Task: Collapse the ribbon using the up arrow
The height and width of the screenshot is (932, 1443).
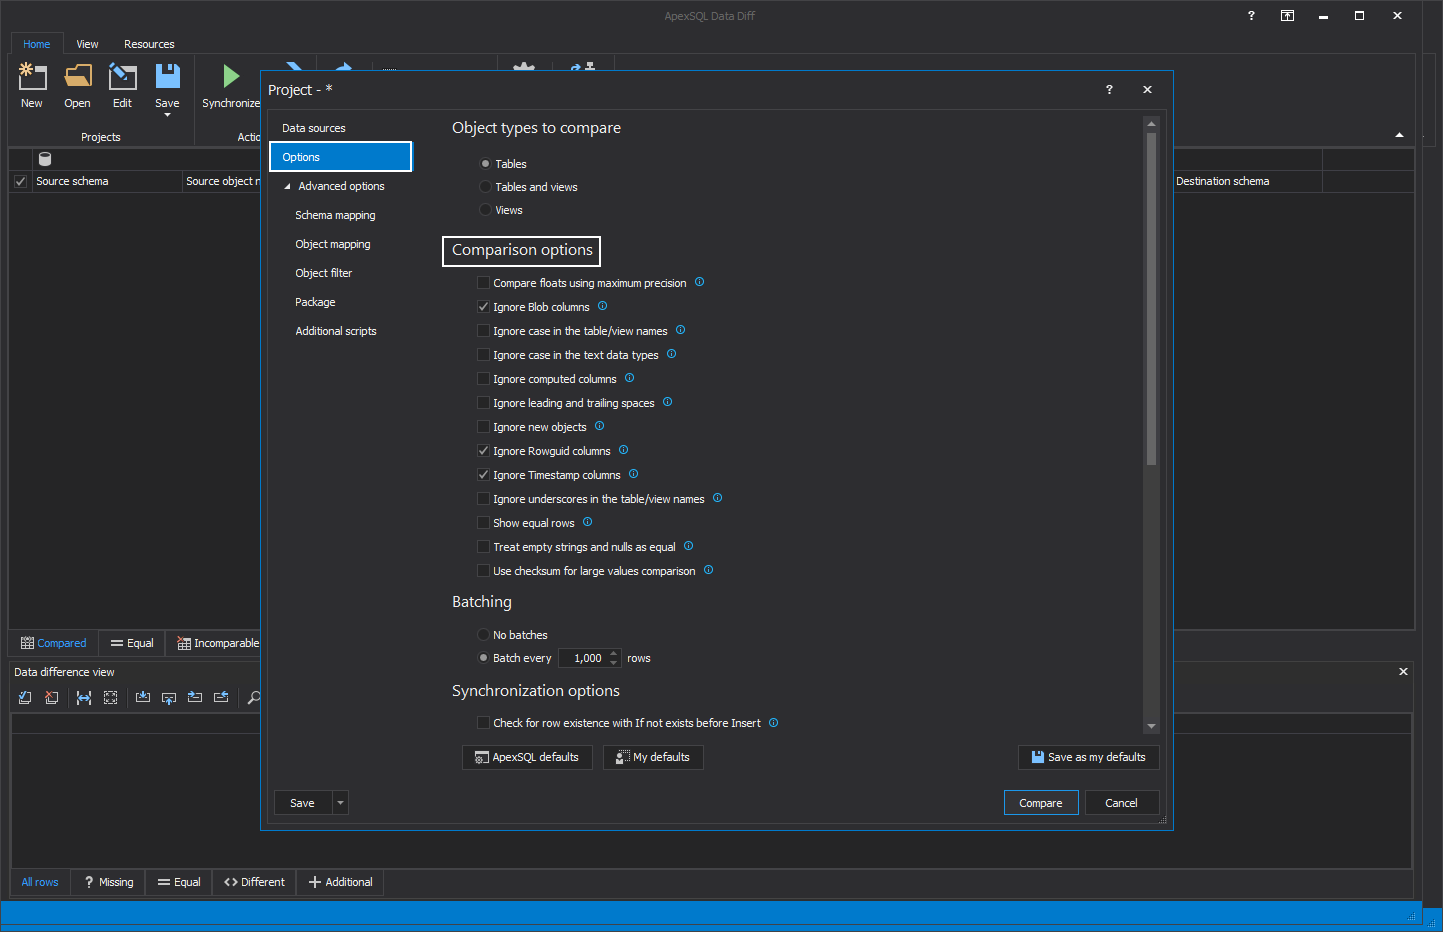Action: tap(1399, 135)
